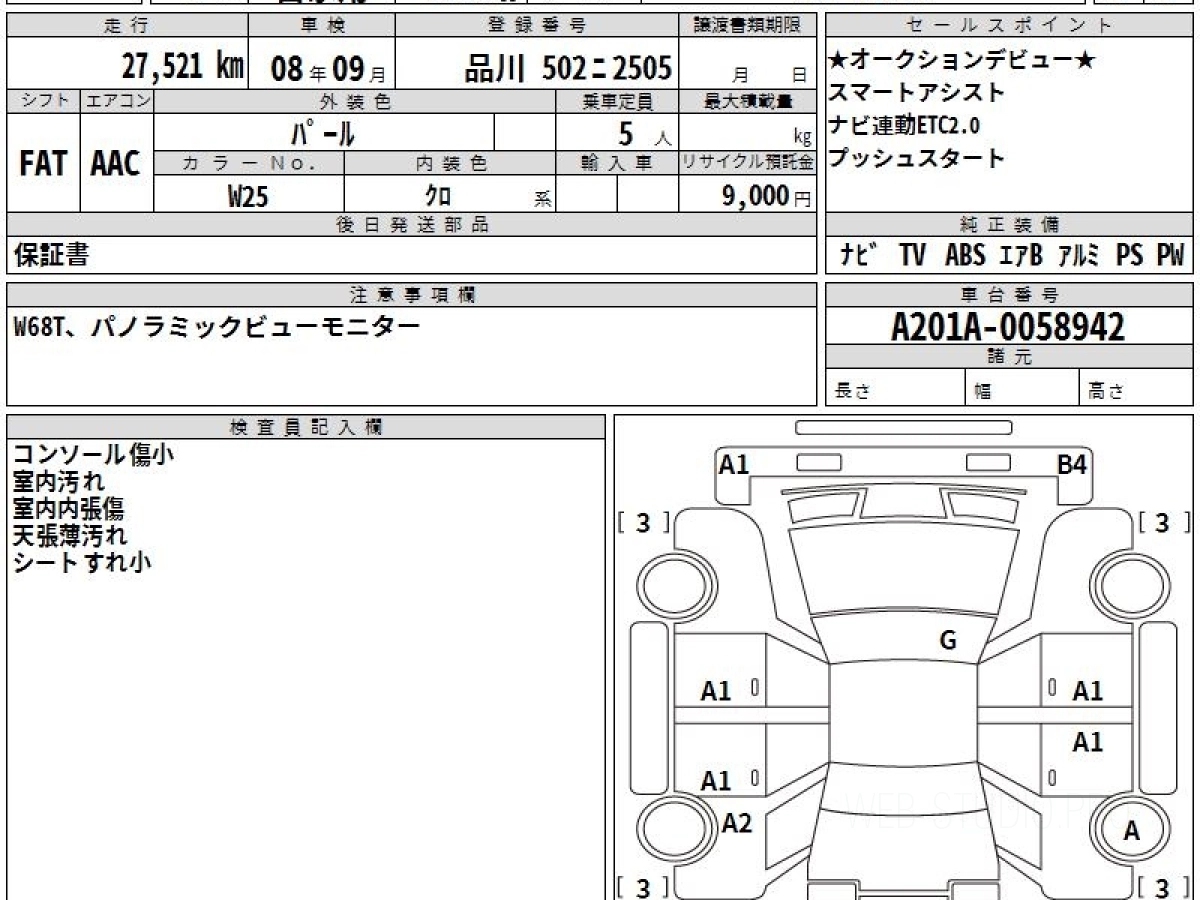
Task: Click the TV equipment indicator
Action: click(x=911, y=256)
